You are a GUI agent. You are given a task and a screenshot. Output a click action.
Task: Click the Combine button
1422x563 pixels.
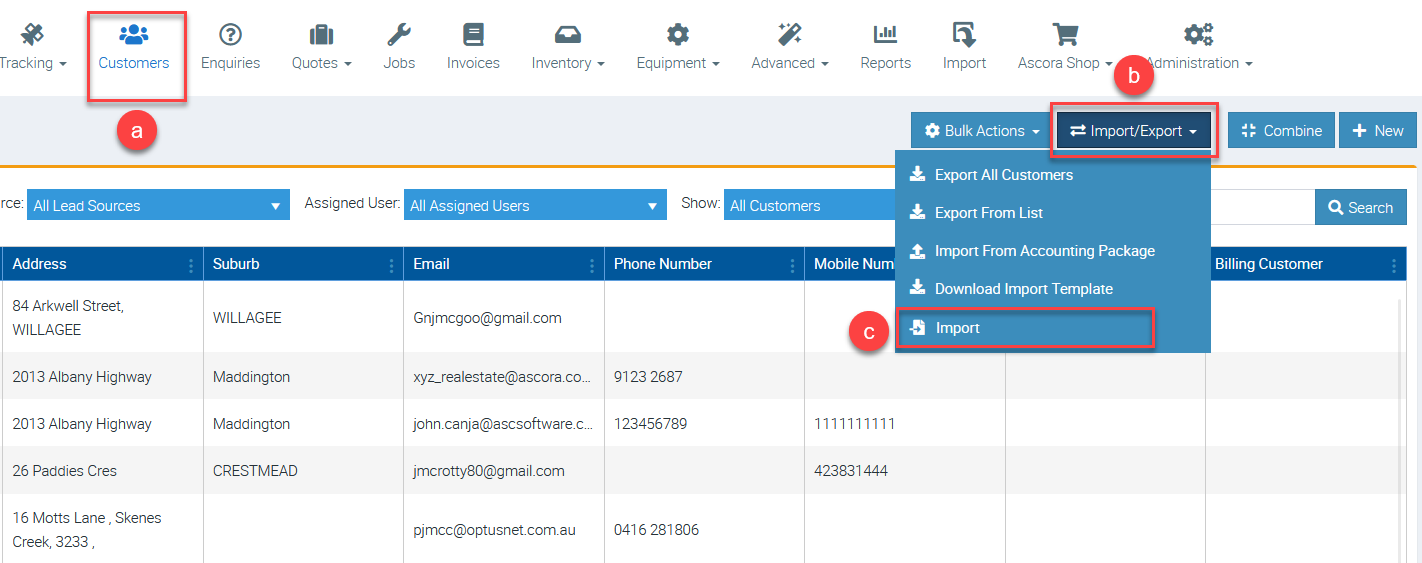pyautogui.click(x=1281, y=131)
